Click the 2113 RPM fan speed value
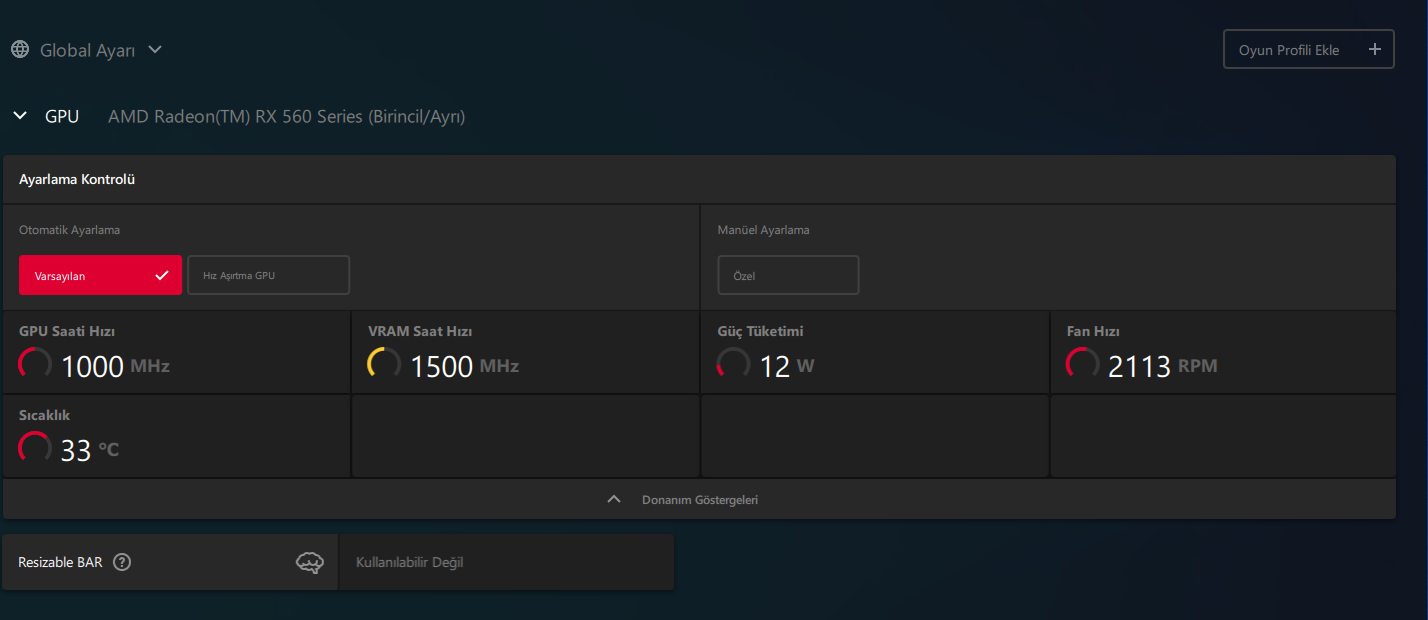Viewport: 1428px width, 620px height. (x=1162, y=366)
